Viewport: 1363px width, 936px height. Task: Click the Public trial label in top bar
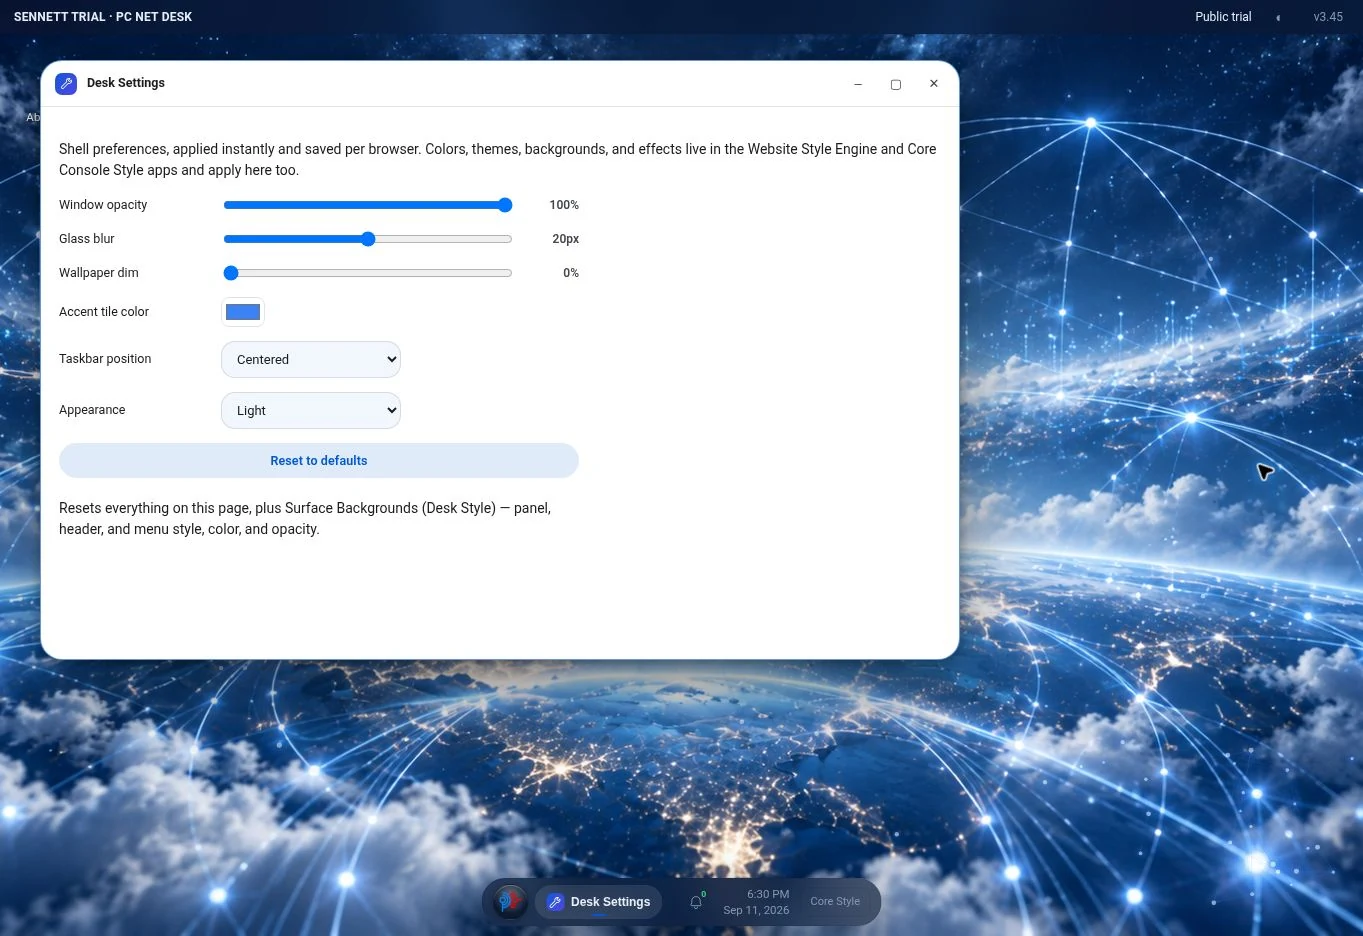point(1223,17)
